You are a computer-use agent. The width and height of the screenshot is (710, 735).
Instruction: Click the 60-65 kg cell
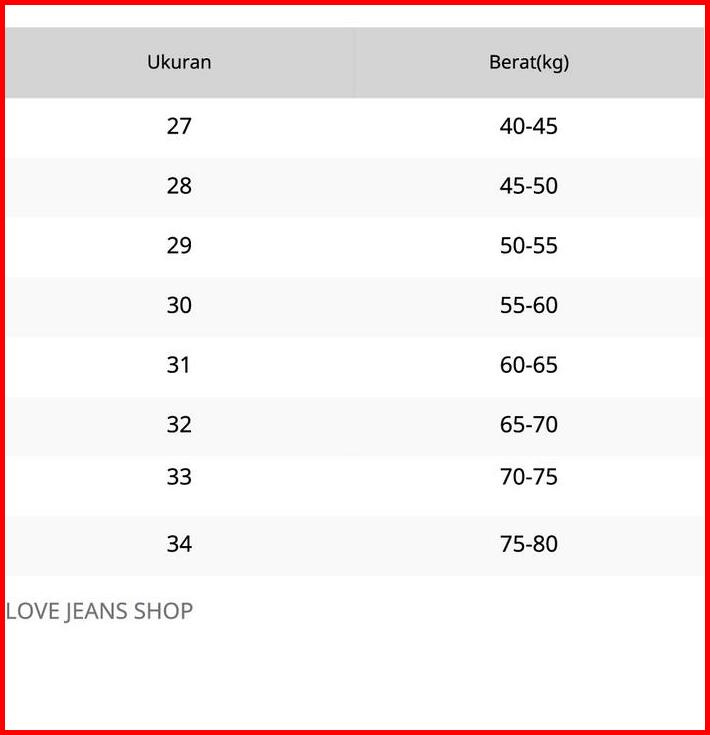(x=529, y=366)
